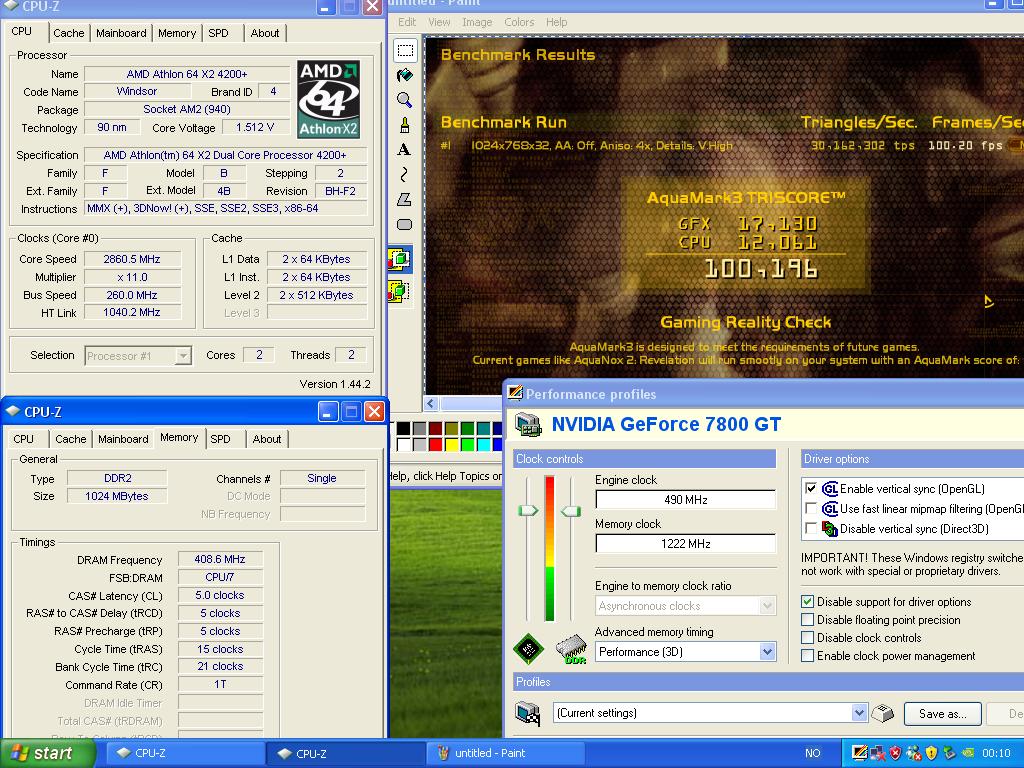Open the Windows start menu
Screen dimensions: 1024x768
click(x=47, y=754)
